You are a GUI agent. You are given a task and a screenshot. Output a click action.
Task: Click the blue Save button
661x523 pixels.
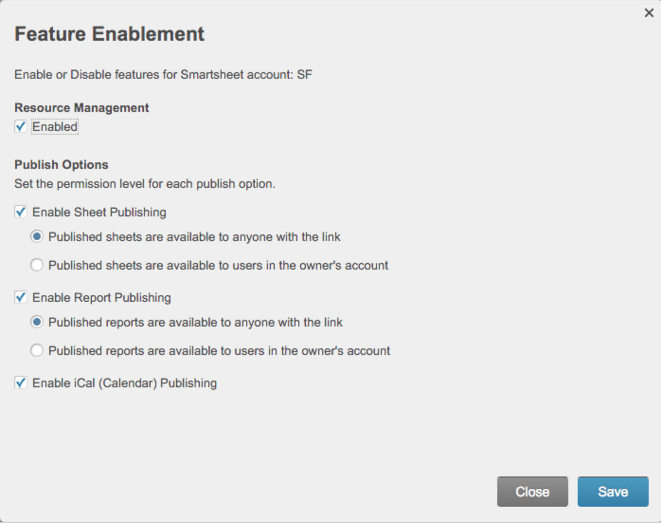(x=612, y=491)
